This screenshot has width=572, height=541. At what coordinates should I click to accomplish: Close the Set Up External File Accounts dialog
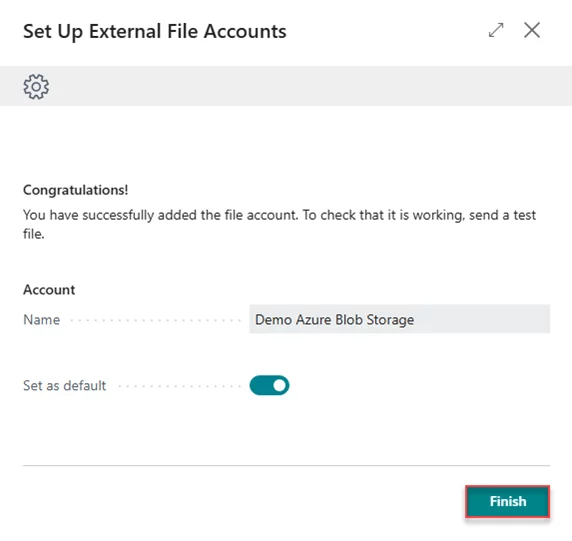tap(532, 30)
